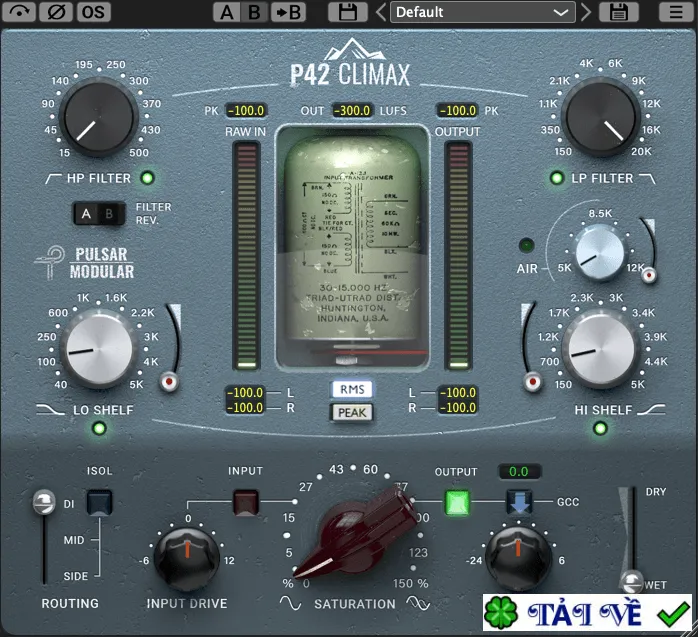Click the double wave icon right of SATURATION

click(418, 603)
